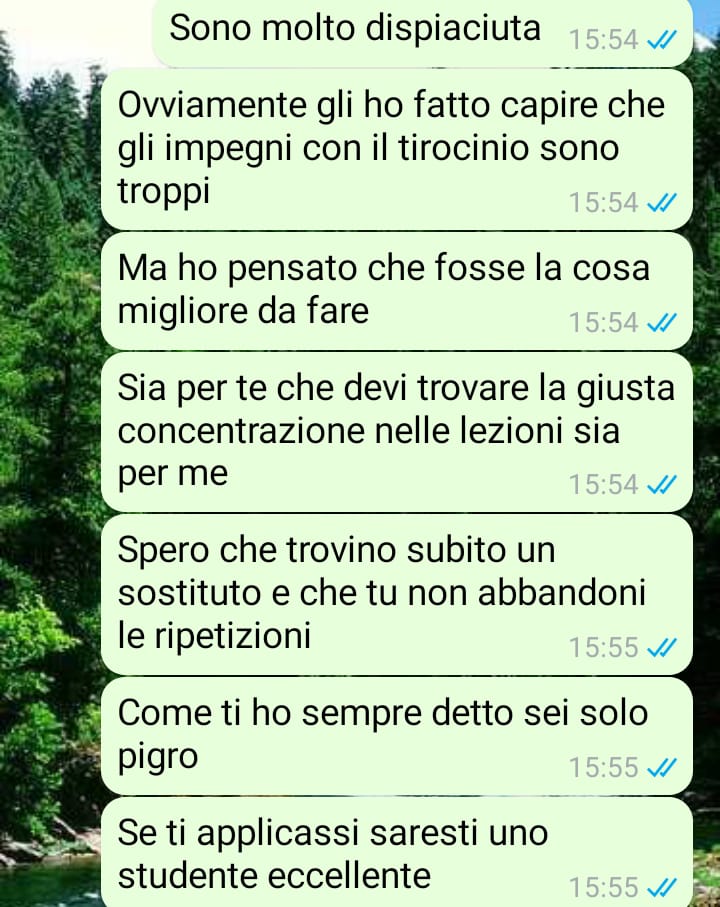720x907 pixels.
Task: Tap the blue ticks on the 'studente eccellente' message
Action: click(662, 887)
